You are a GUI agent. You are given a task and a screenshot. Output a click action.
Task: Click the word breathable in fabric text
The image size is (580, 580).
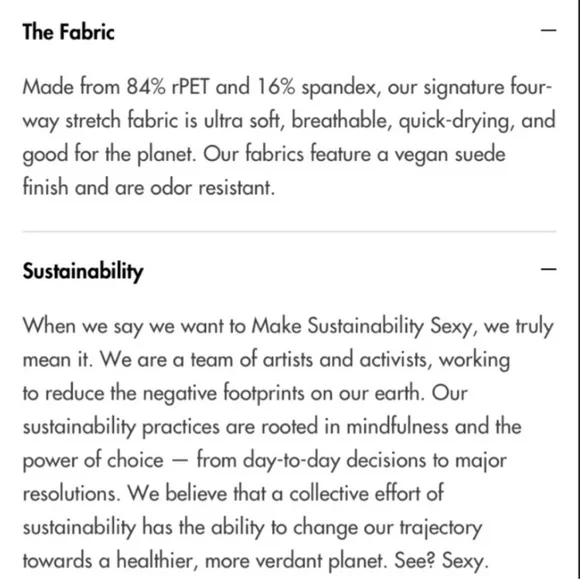(341, 121)
